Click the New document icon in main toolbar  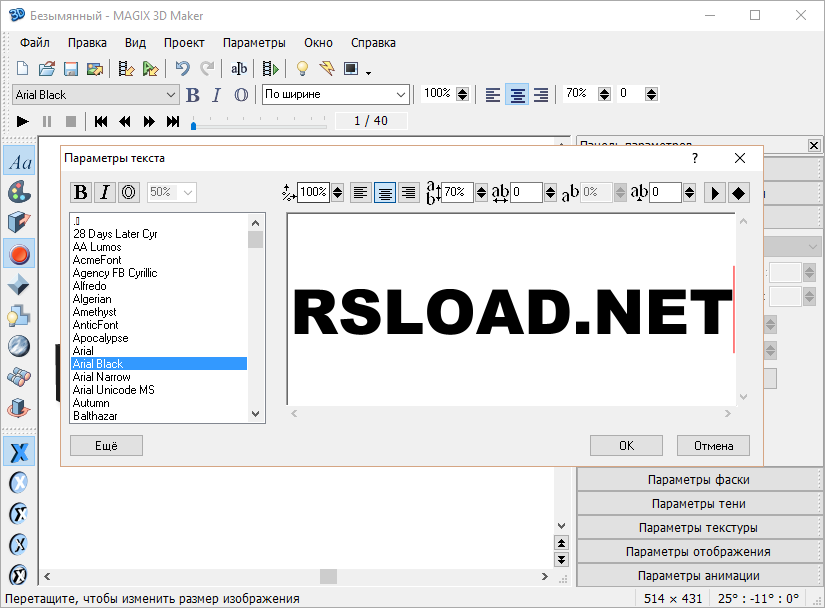pyautogui.click(x=22, y=68)
